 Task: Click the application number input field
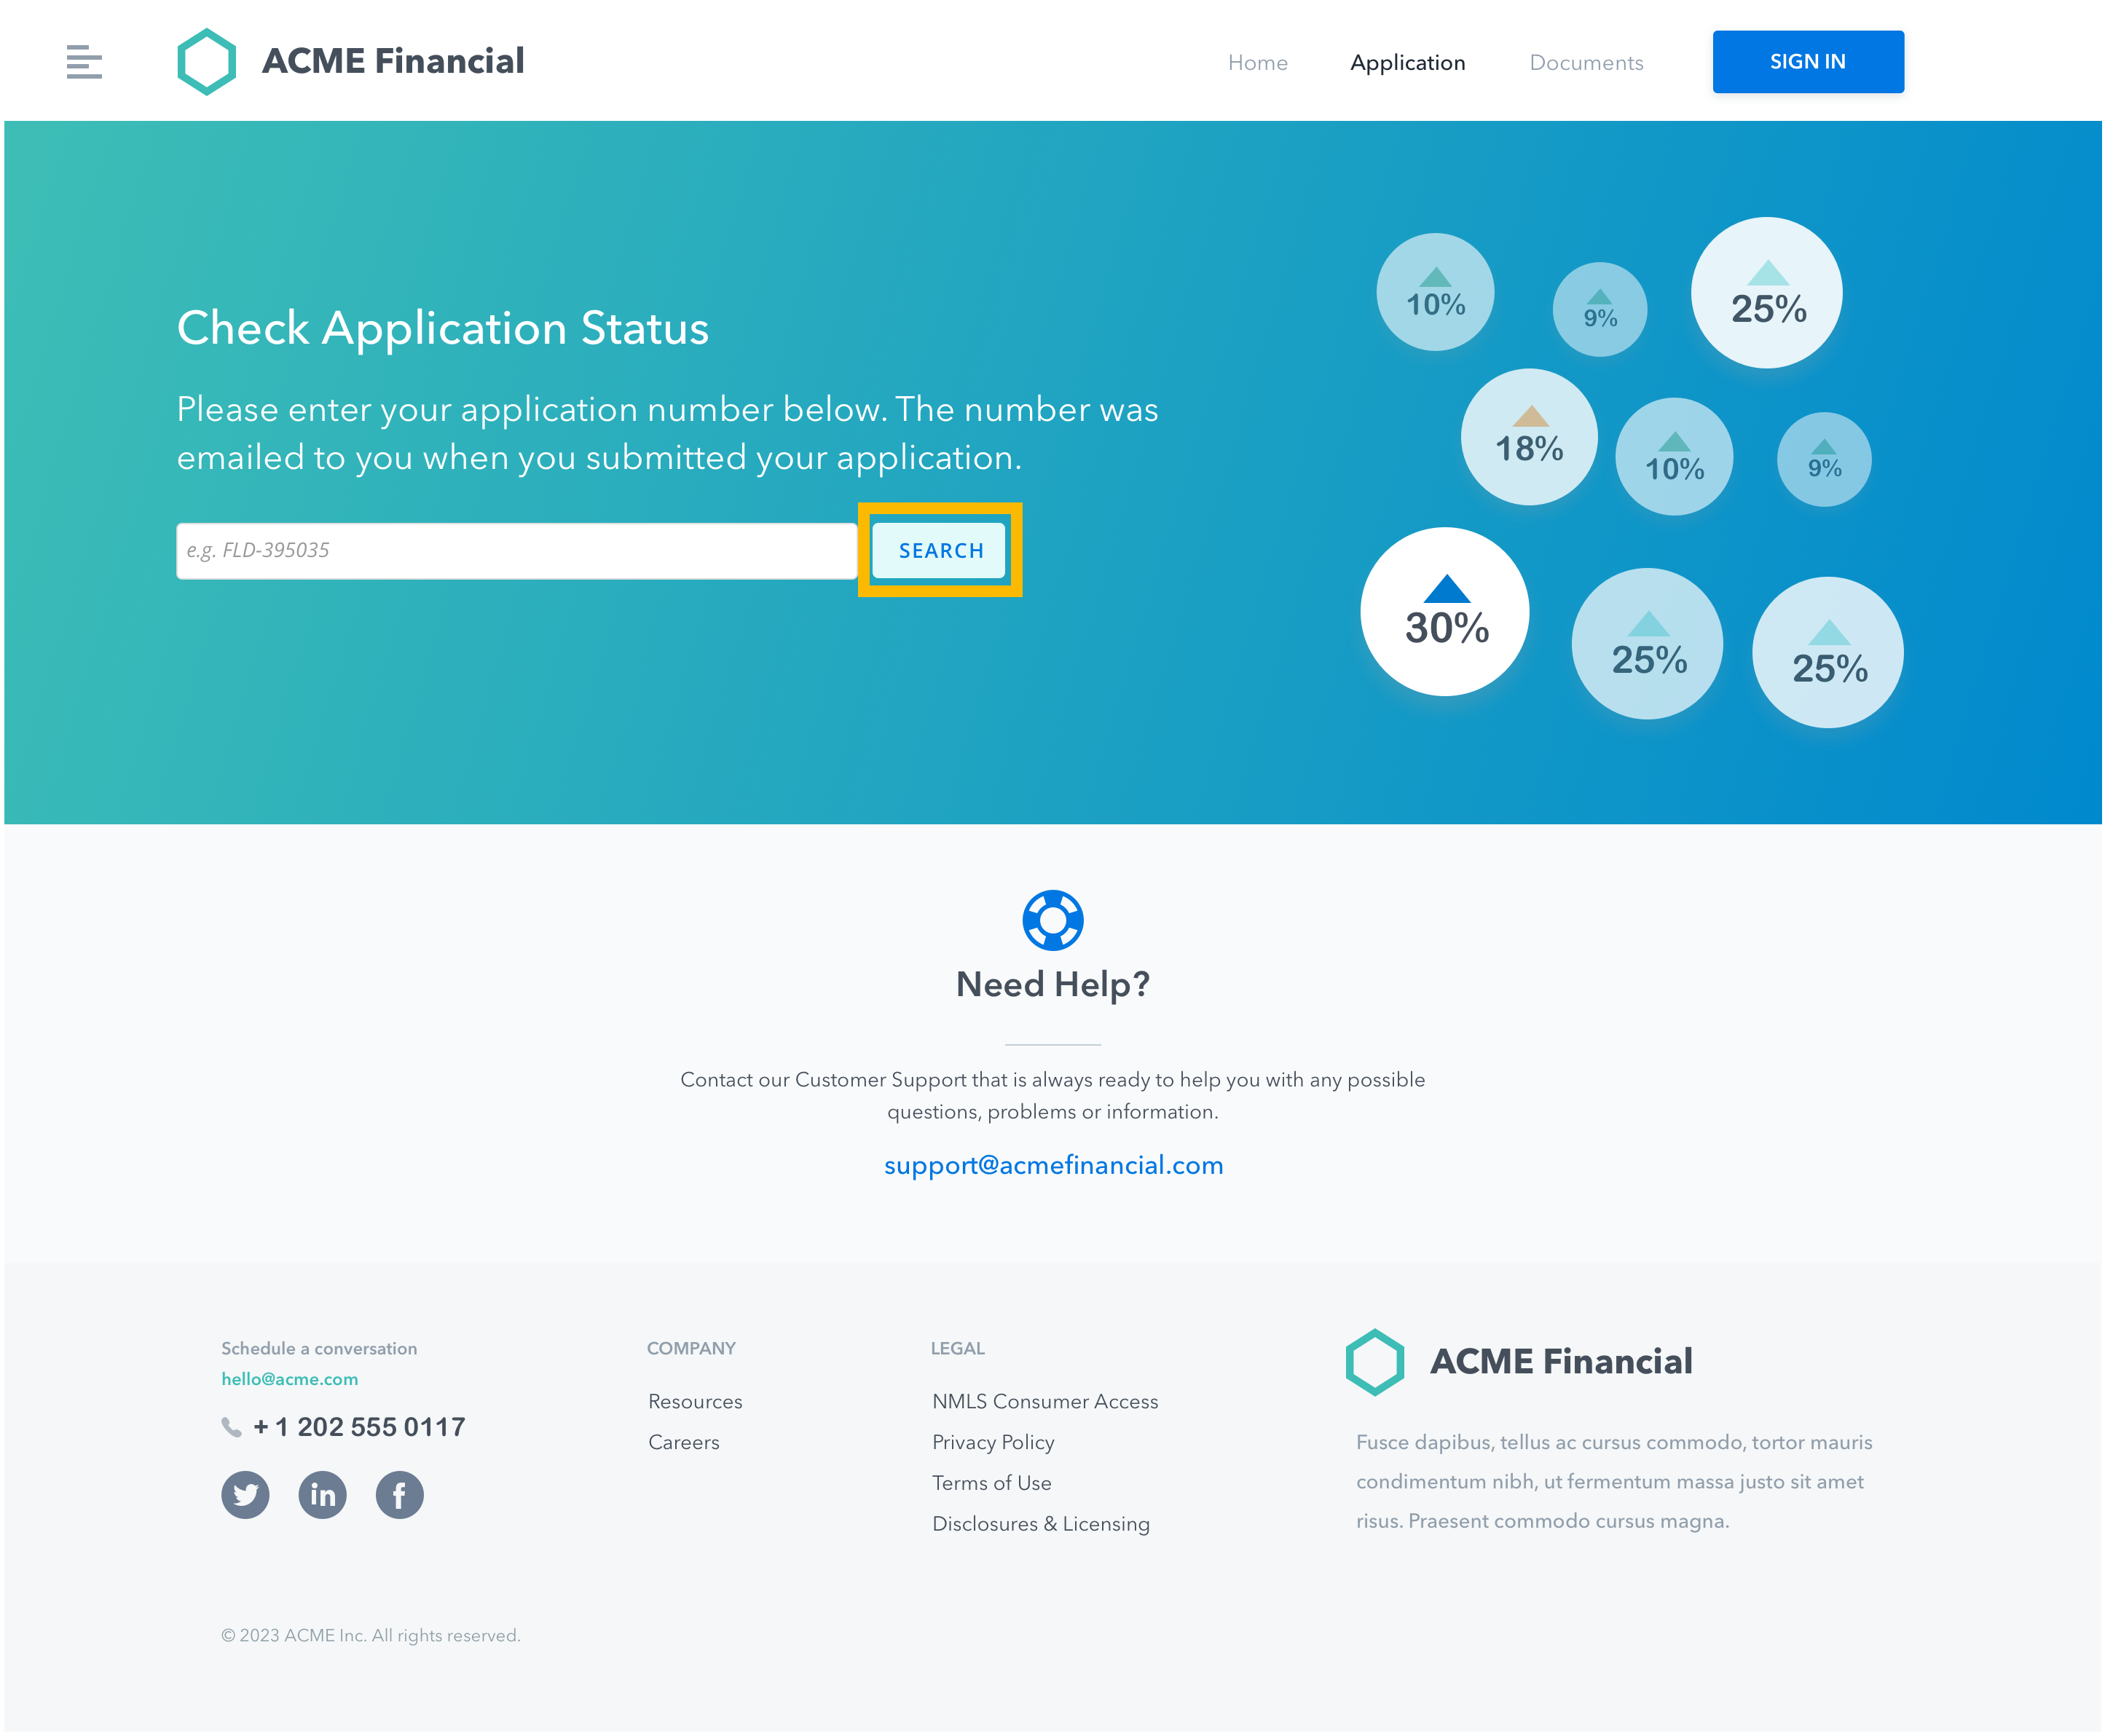tap(514, 551)
